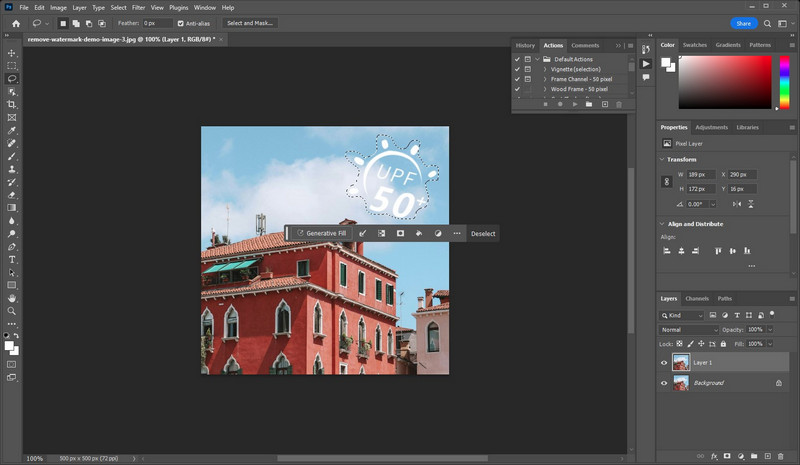Open the Select menu

tap(118, 8)
